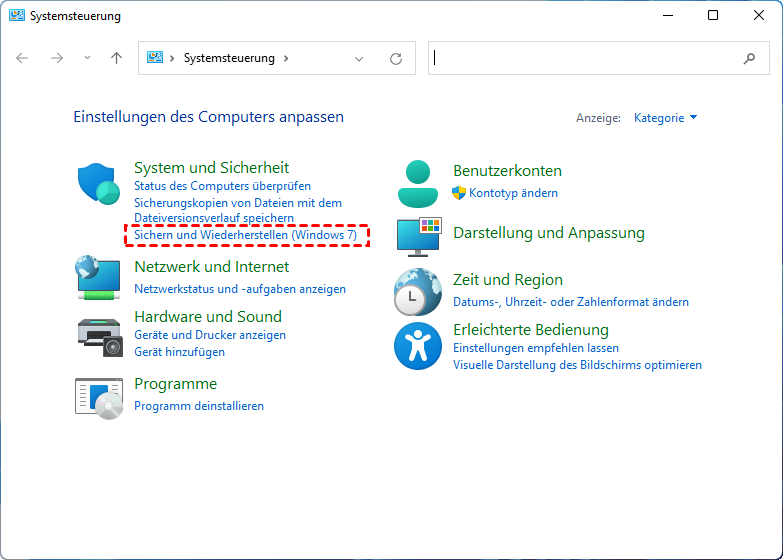Click the Erleichterte Bedienung accessibility icon
The height and width of the screenshot is (560, 783).
click(417, 344)
